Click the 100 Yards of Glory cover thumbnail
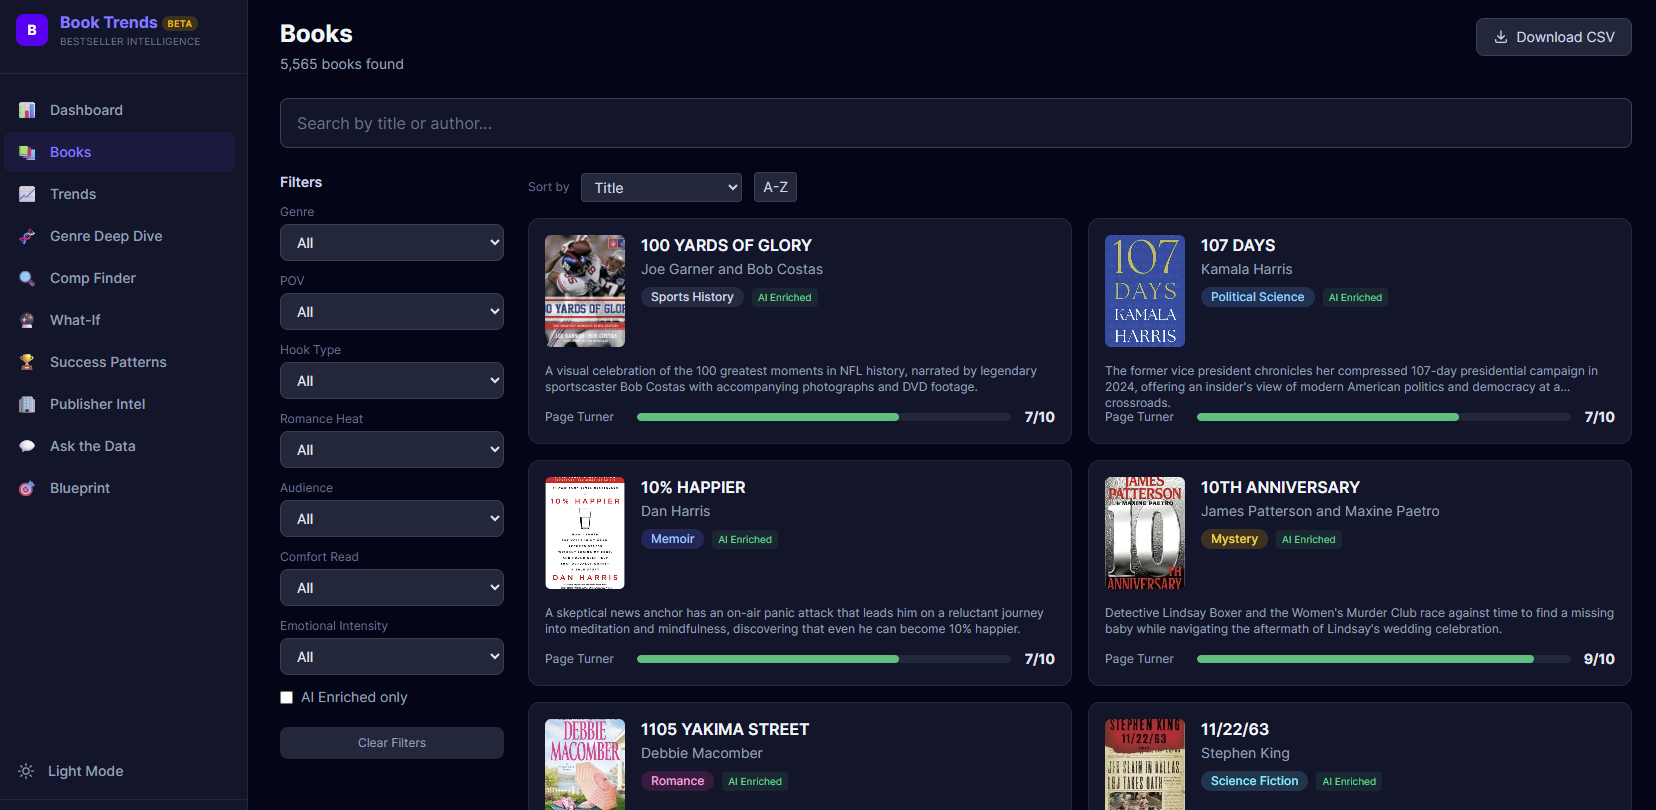Viewport: 1656px width, 810px height. click(585, 291)
